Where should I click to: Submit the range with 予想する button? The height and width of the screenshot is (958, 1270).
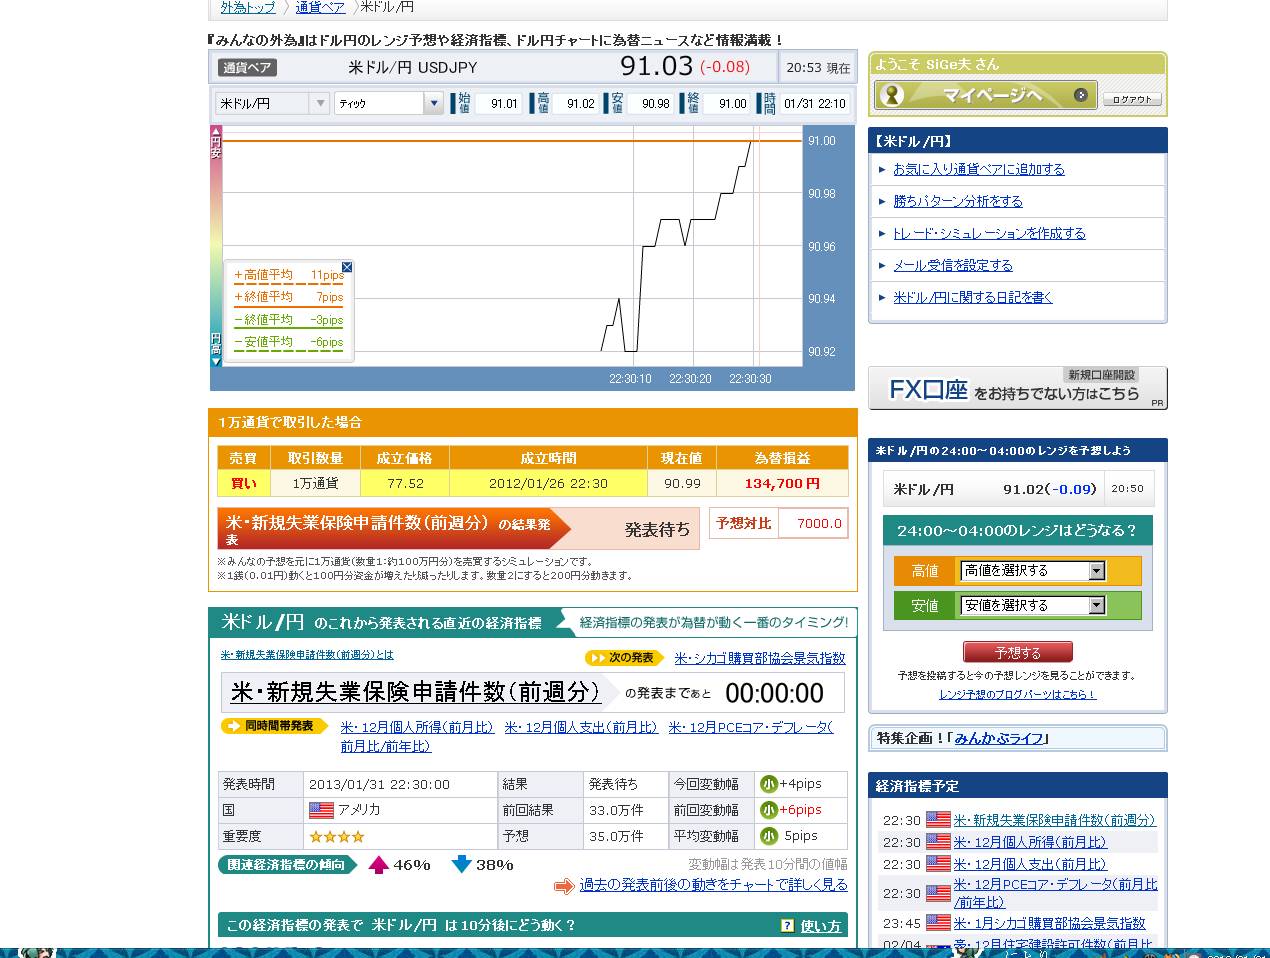(1017, 652)
